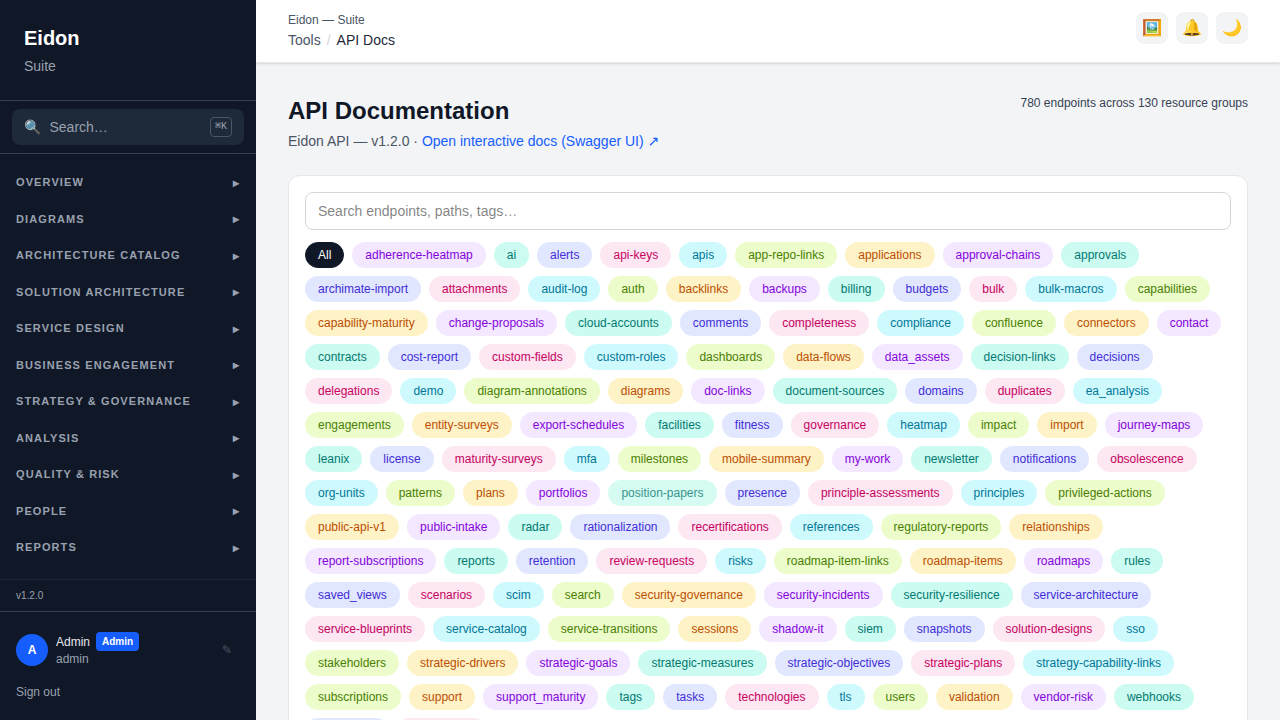The width and height of the screenshot is (1280, 720).
Task: Expand the Overview section
Action: (128, 183)
